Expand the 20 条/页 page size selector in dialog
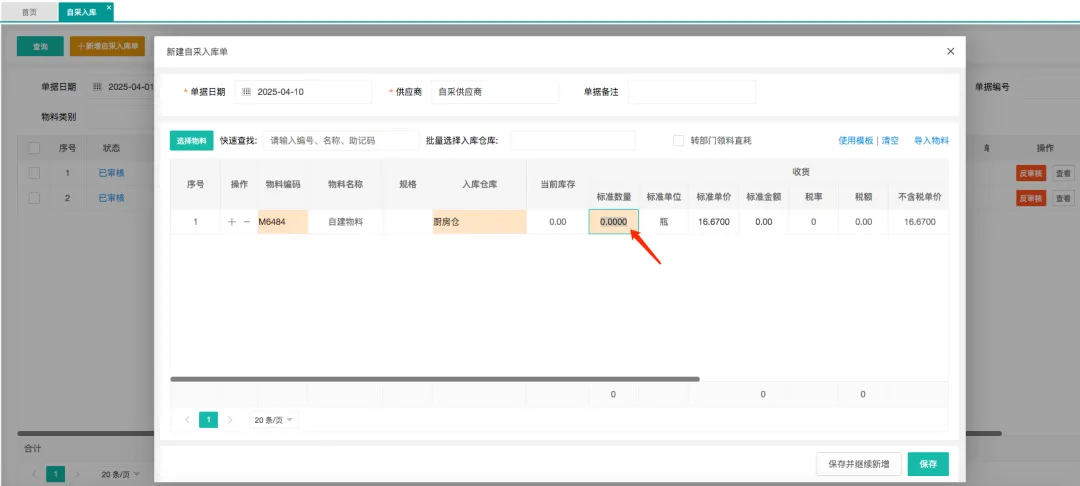The width and height of the screenshot is (1080, 486). coord(274,420)
